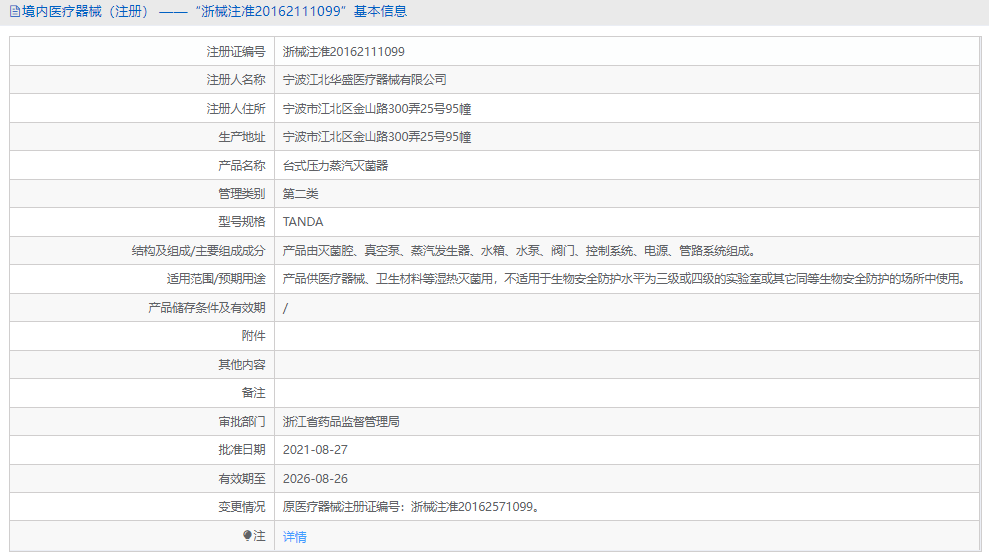Select product name 台式压力蒸汽灭菌器

click(x=336, y=166)
